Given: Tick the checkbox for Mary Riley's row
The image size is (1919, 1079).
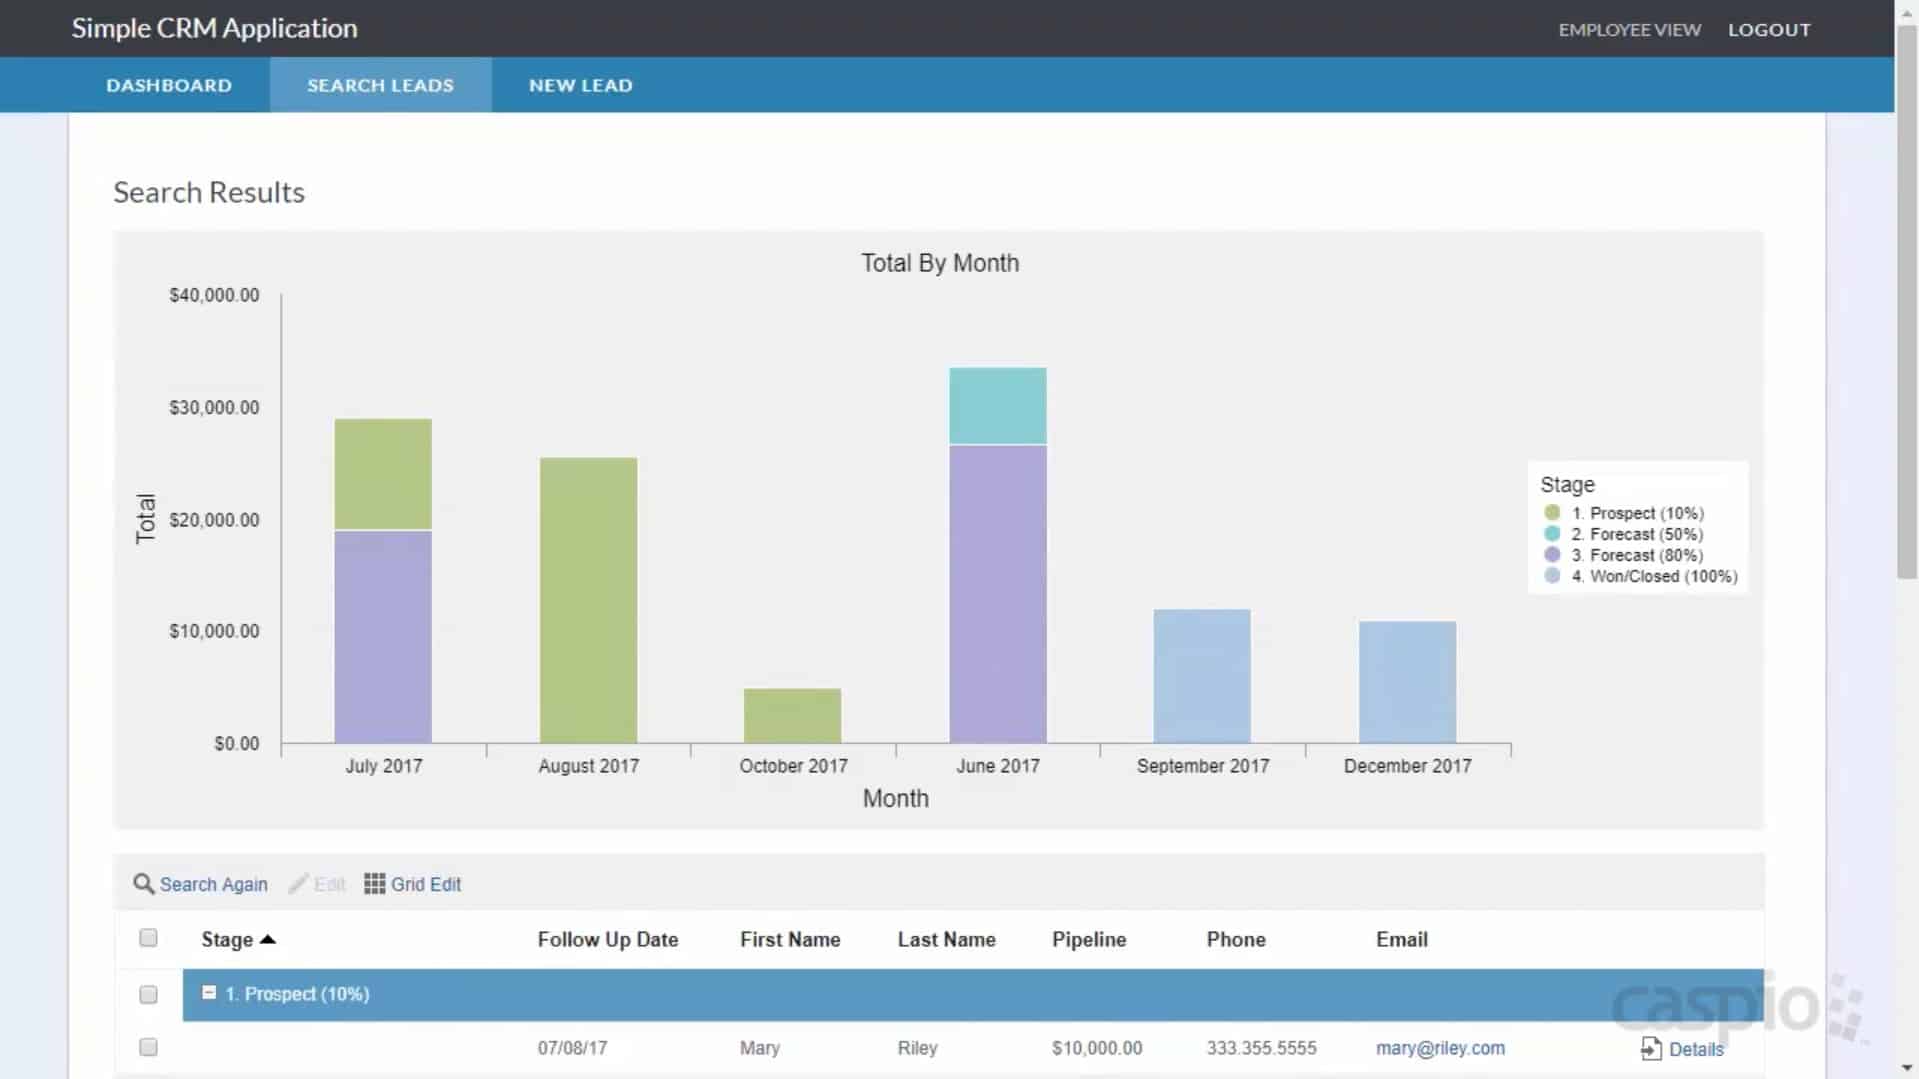Looking at the screenshot, I should (x=149, y=1047).
